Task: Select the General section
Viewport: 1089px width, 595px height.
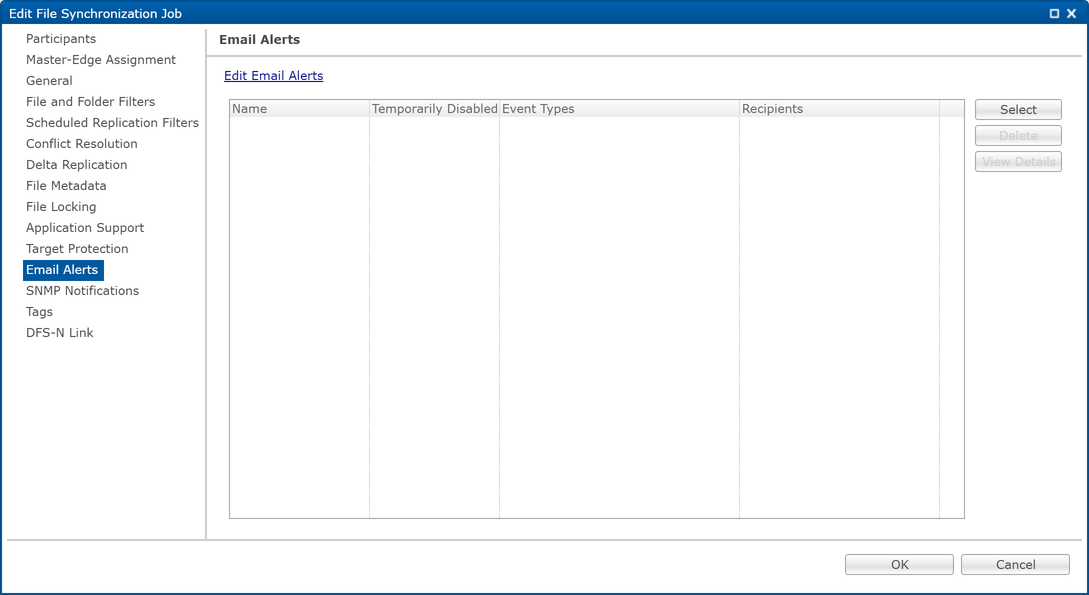Action: coord(49,81)
